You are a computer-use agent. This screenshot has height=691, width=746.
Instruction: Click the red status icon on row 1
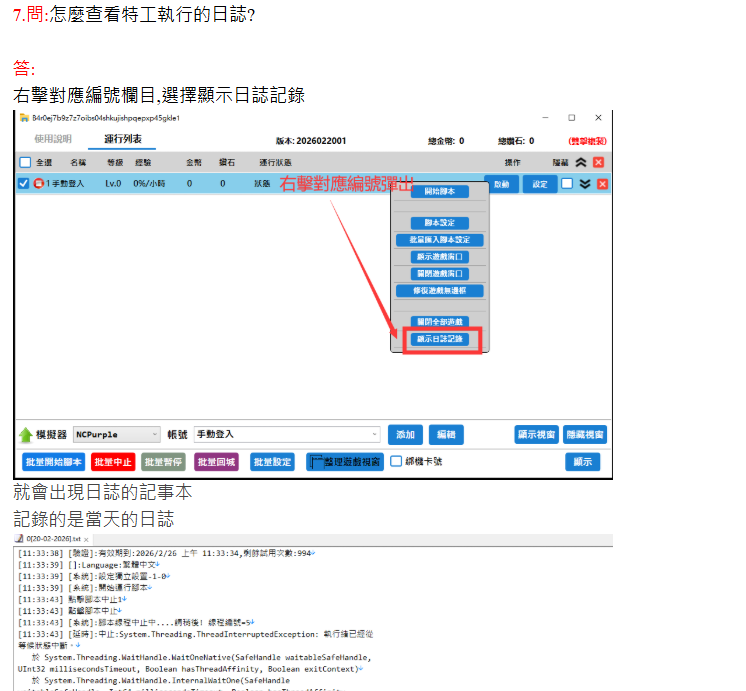[39, 184]
